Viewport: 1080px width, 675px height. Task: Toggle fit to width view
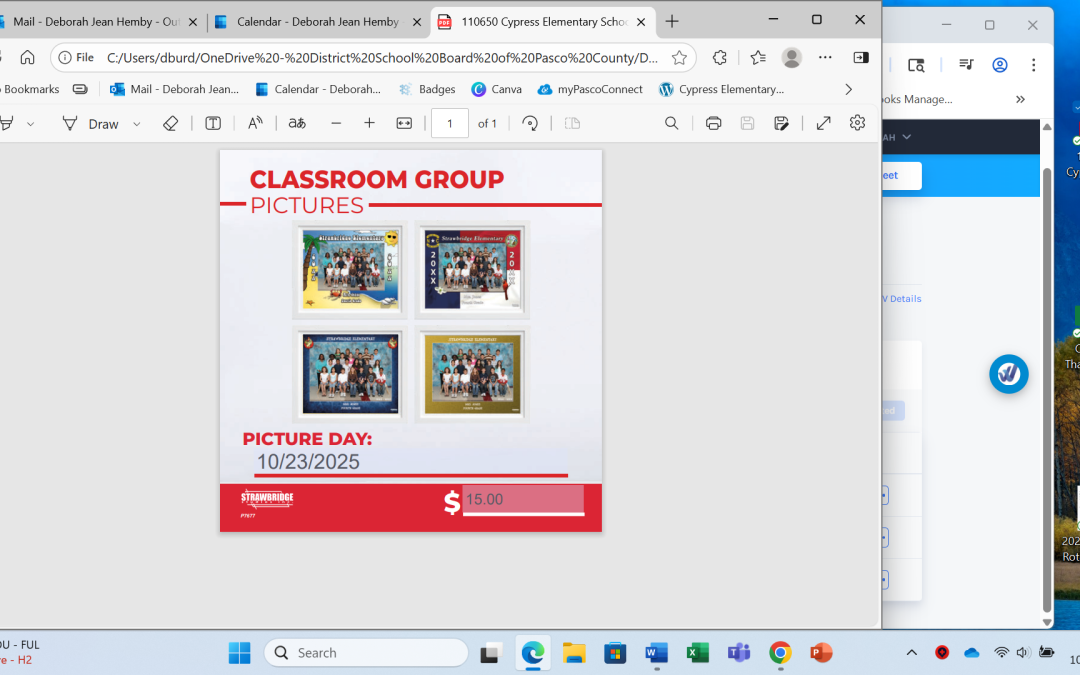pos(404,123)
